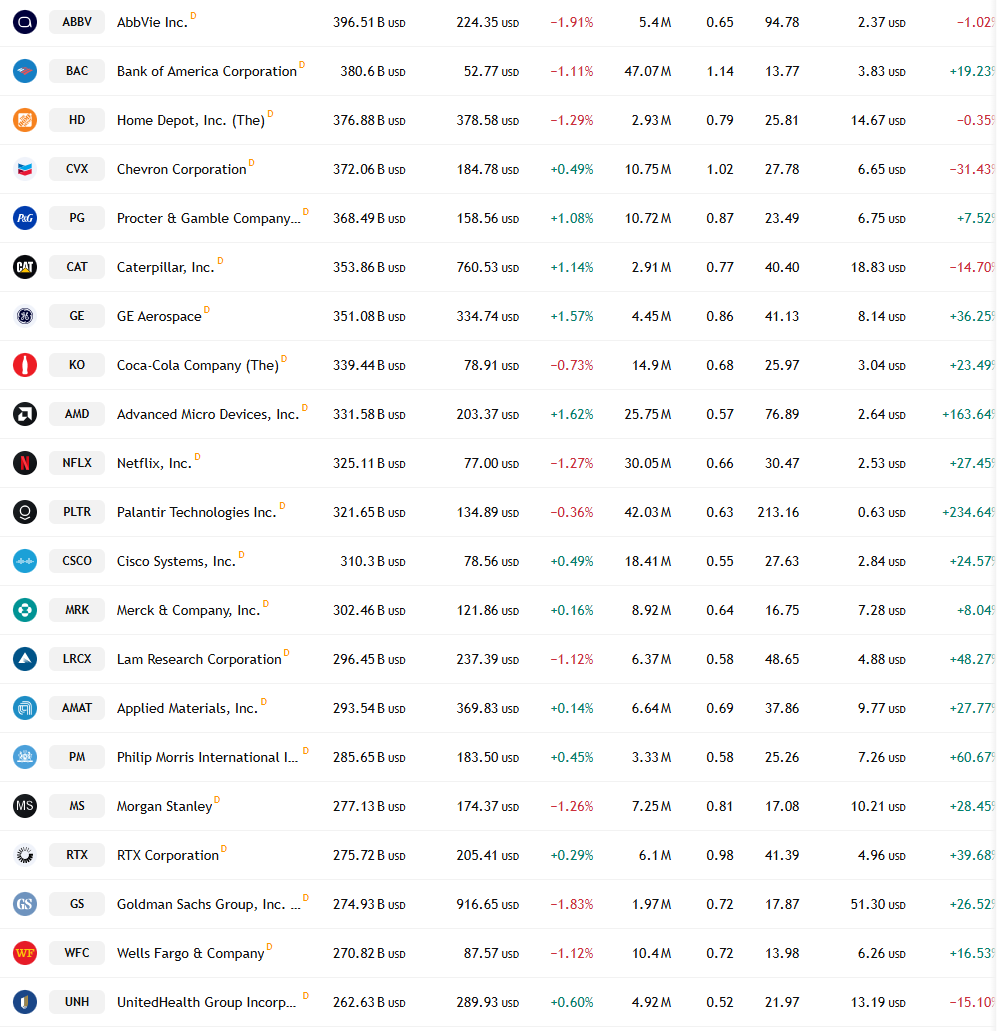Click AMD change value +1.62%
This screenshot has height=1031, width=997.
571,415
